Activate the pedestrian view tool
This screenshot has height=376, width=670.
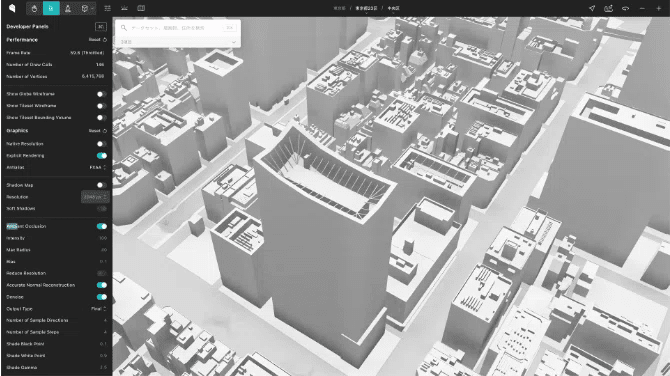tap(68, 8)
